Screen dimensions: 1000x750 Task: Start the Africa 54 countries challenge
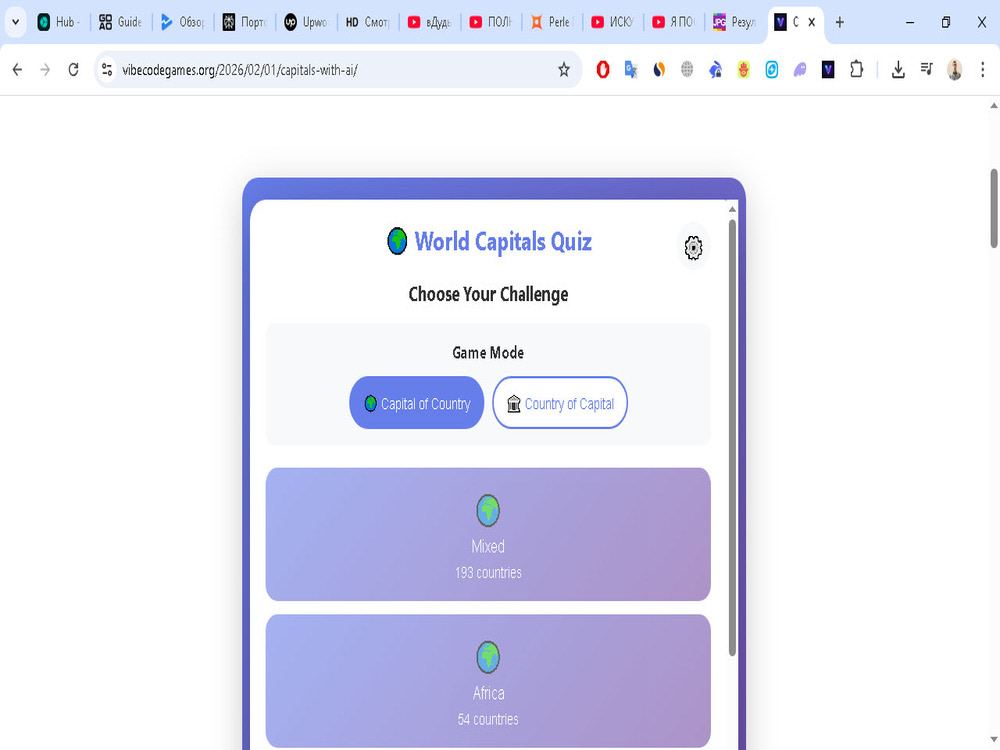click(488, 681)
